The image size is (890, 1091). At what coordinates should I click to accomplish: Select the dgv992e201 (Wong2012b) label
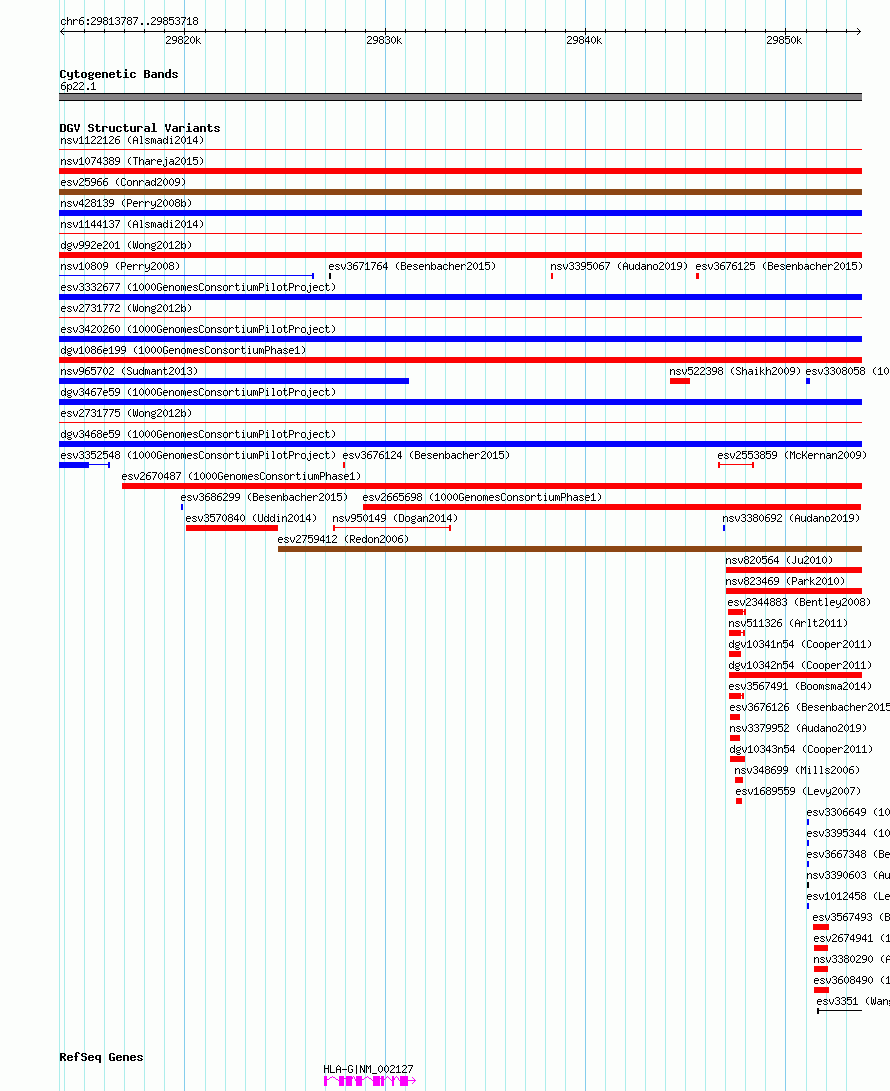point(126,245)
